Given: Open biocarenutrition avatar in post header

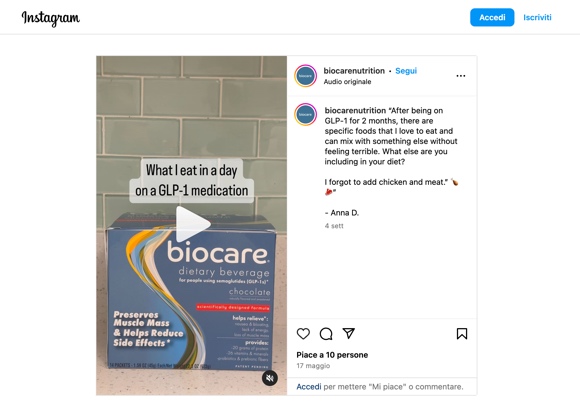Looking at the screenshot, I should click(x=306, y=76).
